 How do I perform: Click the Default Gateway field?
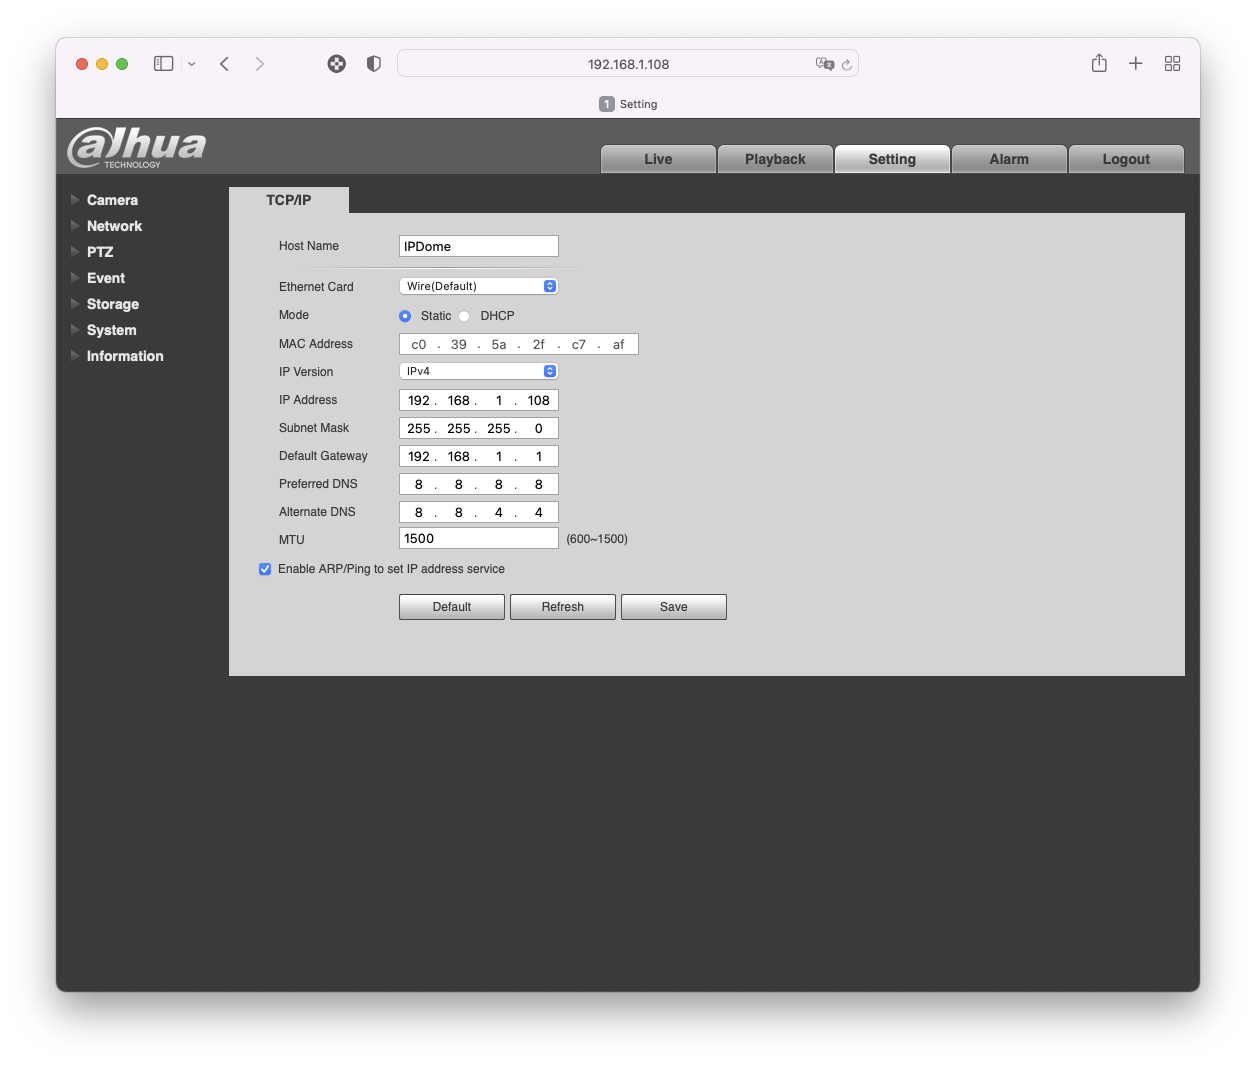479,456
